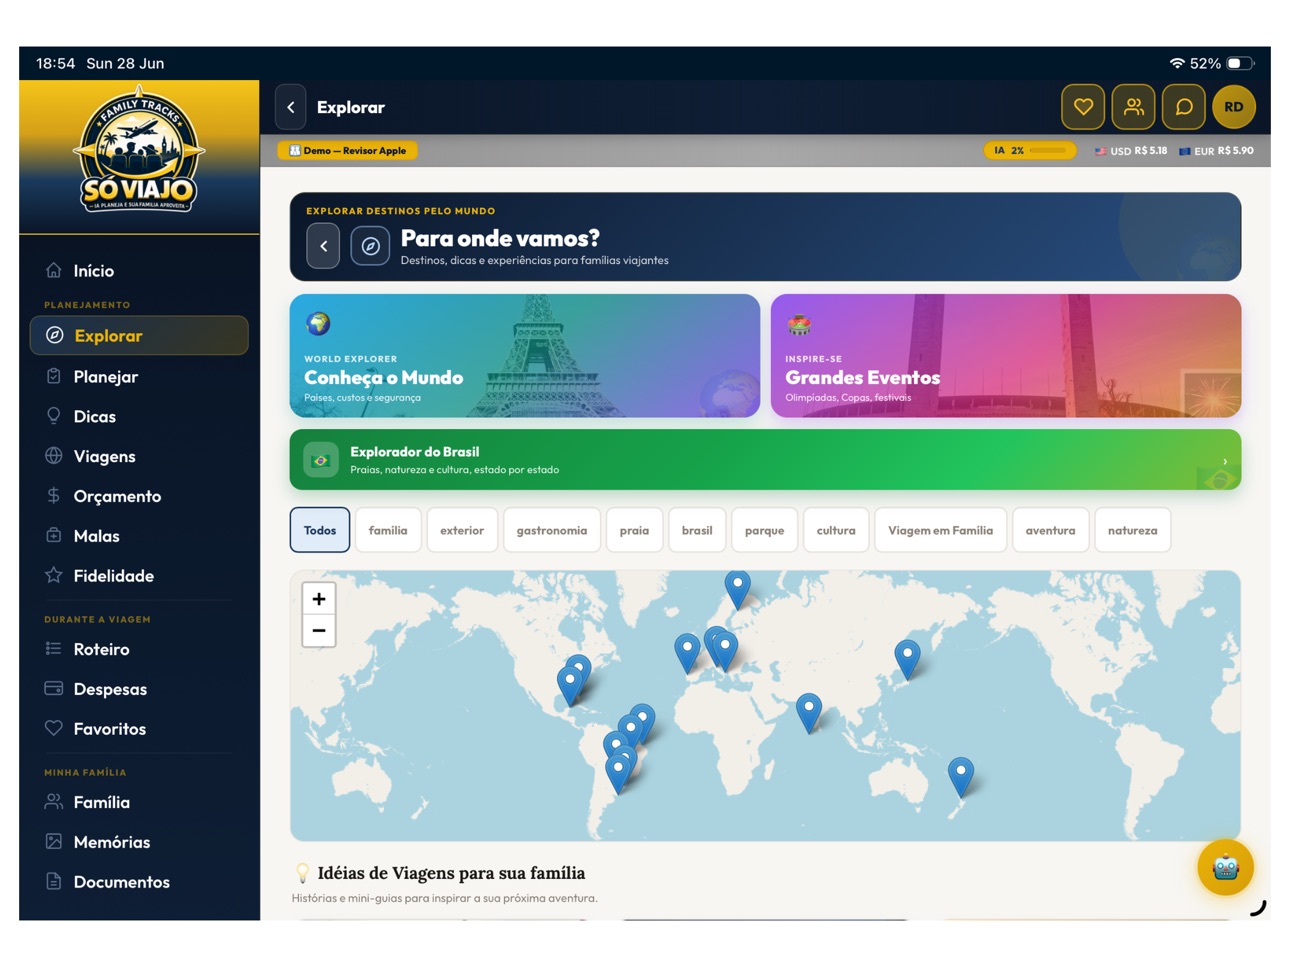The height and width of the screenshot is (967, 1290).
Task: Filter destinations by exterior chip
Action: coord(462,530)
